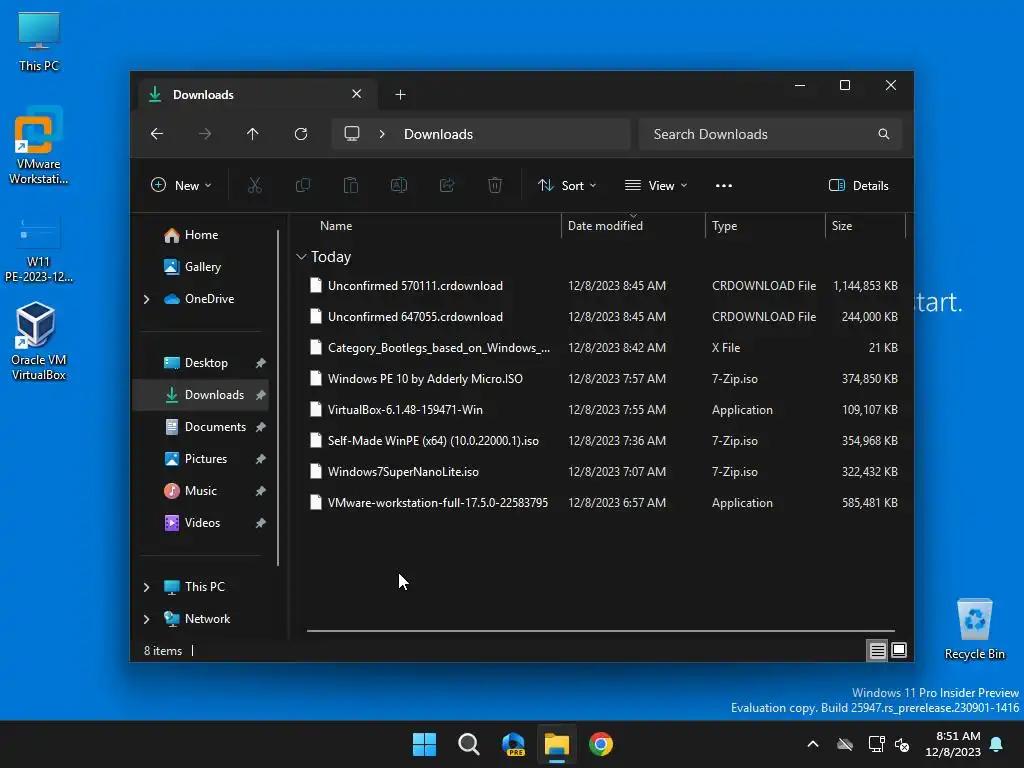Navigate up one folder level
Viewport: 1024px width, 768px height.
(x=253, y=134)
